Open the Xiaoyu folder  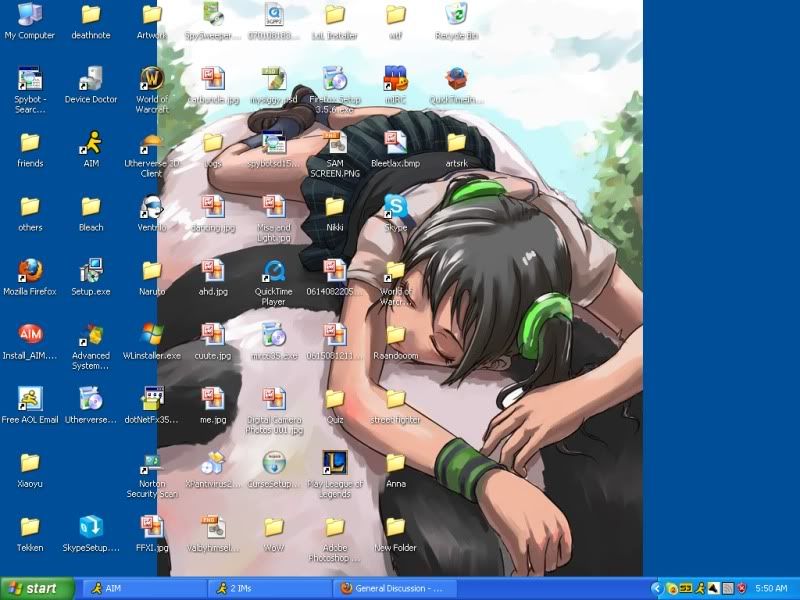coord(30,469)
